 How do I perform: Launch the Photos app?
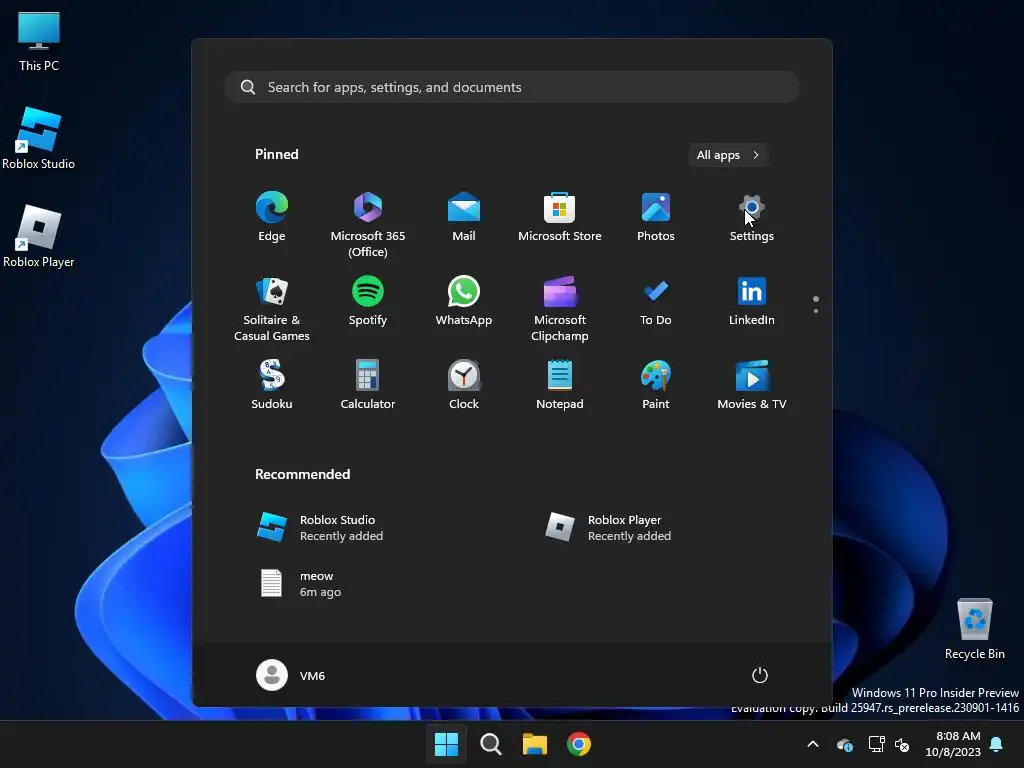pos(656,217)
